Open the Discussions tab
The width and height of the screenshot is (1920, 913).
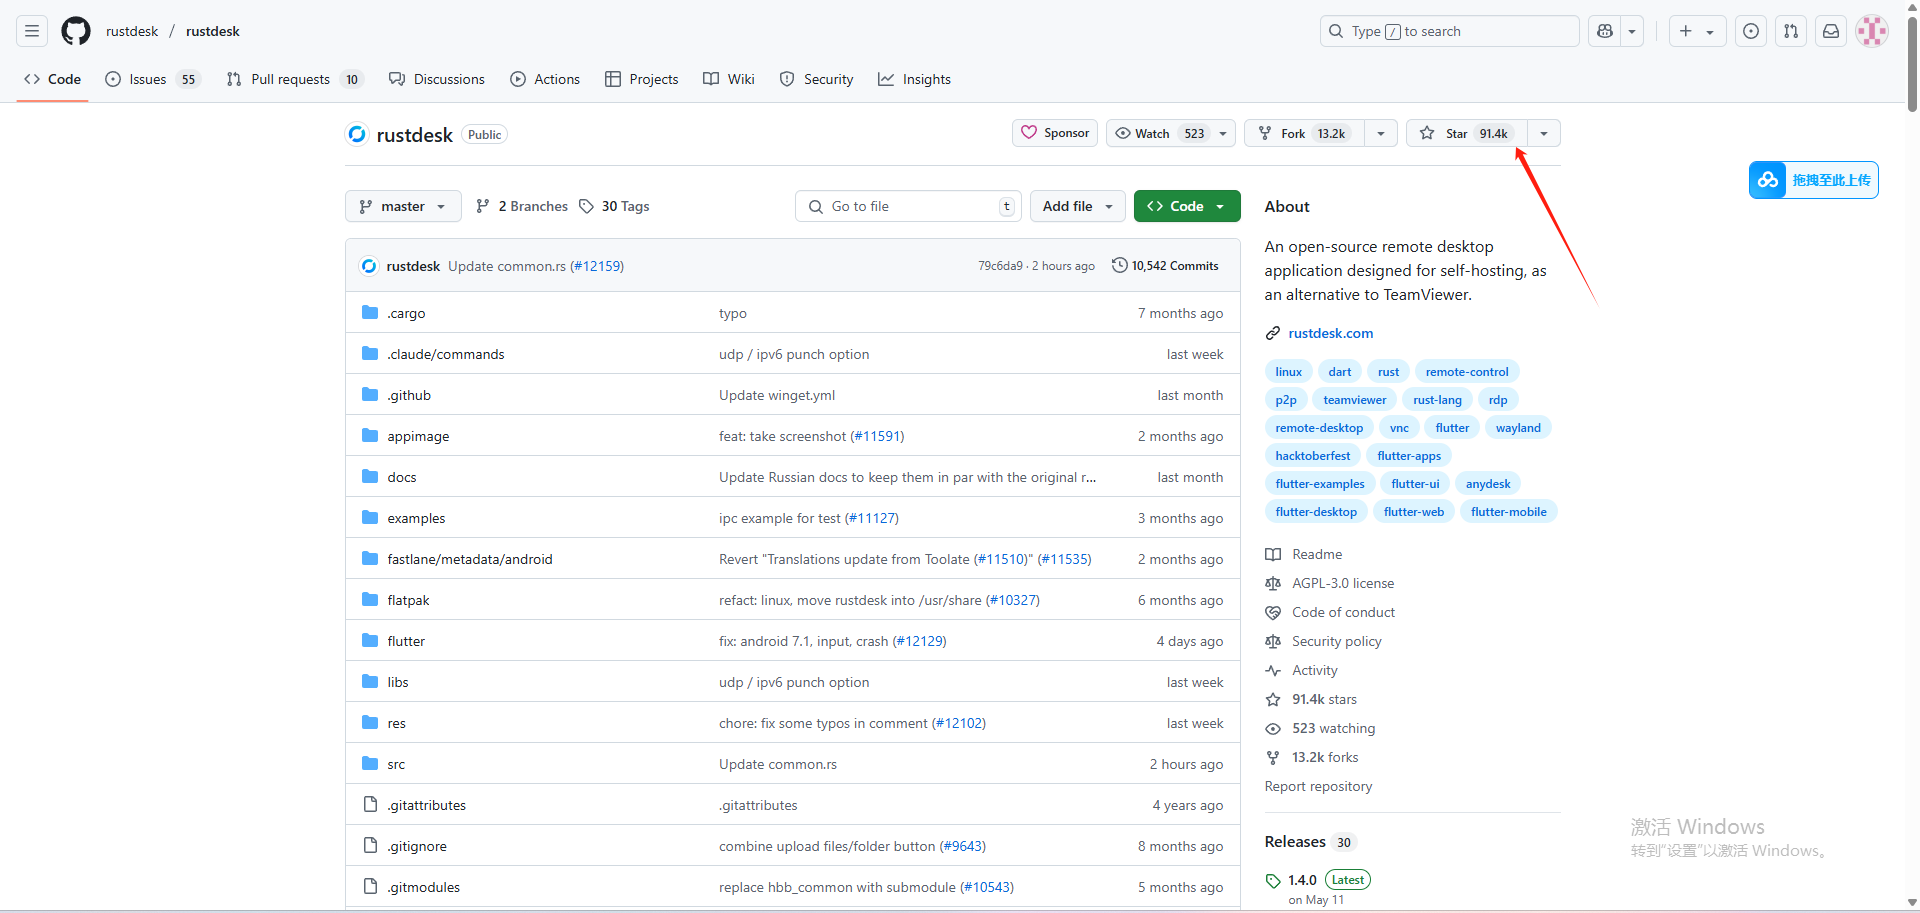click(437, 79)
